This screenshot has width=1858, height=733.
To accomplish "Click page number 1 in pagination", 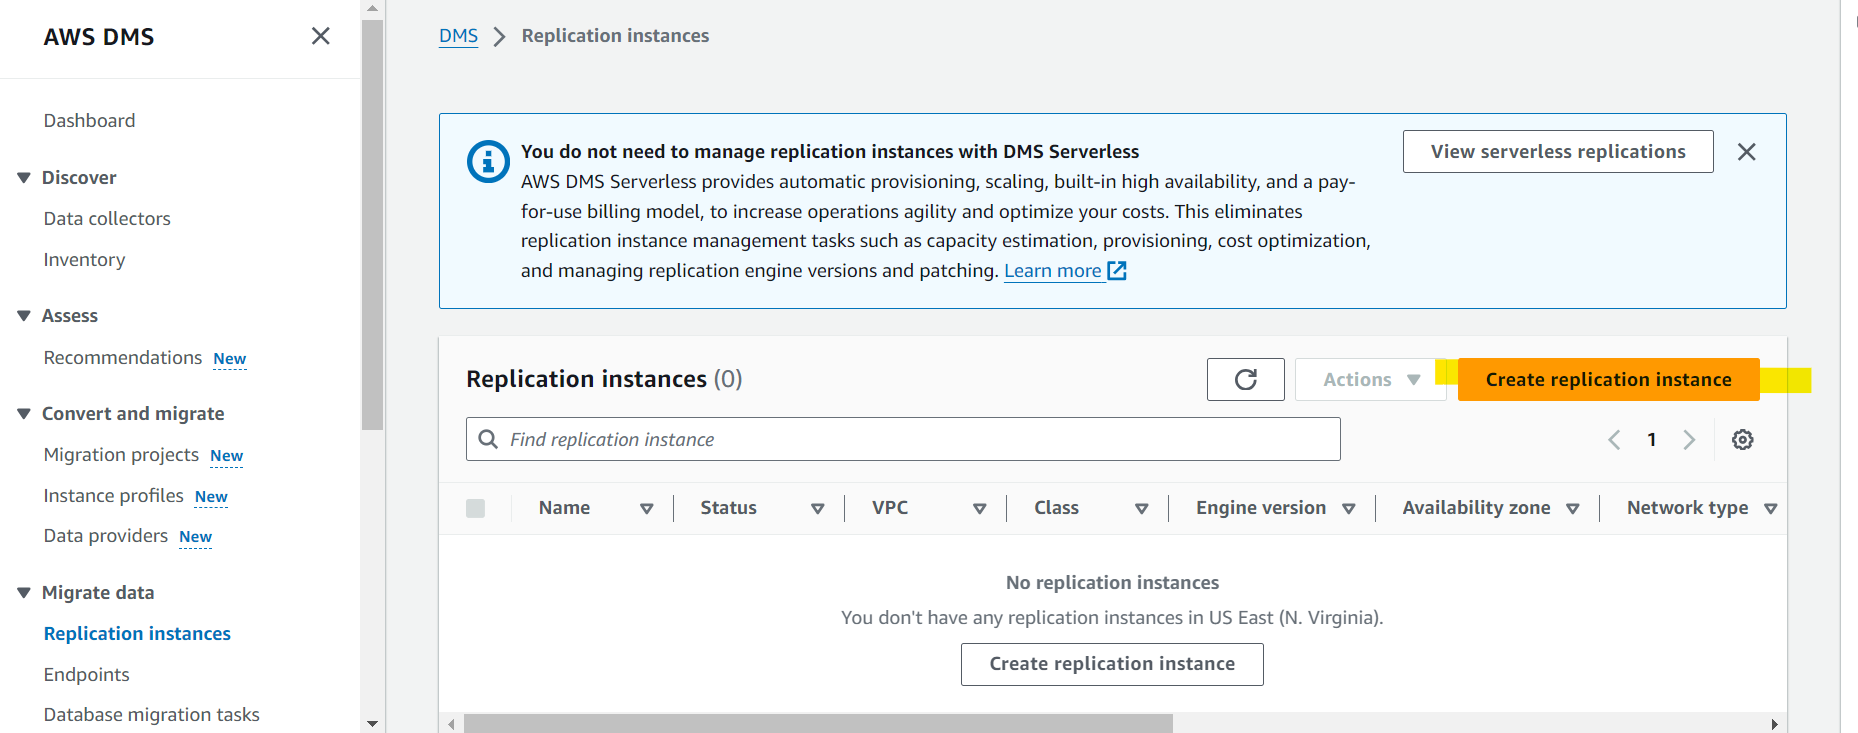I will tap(1652, 439).
